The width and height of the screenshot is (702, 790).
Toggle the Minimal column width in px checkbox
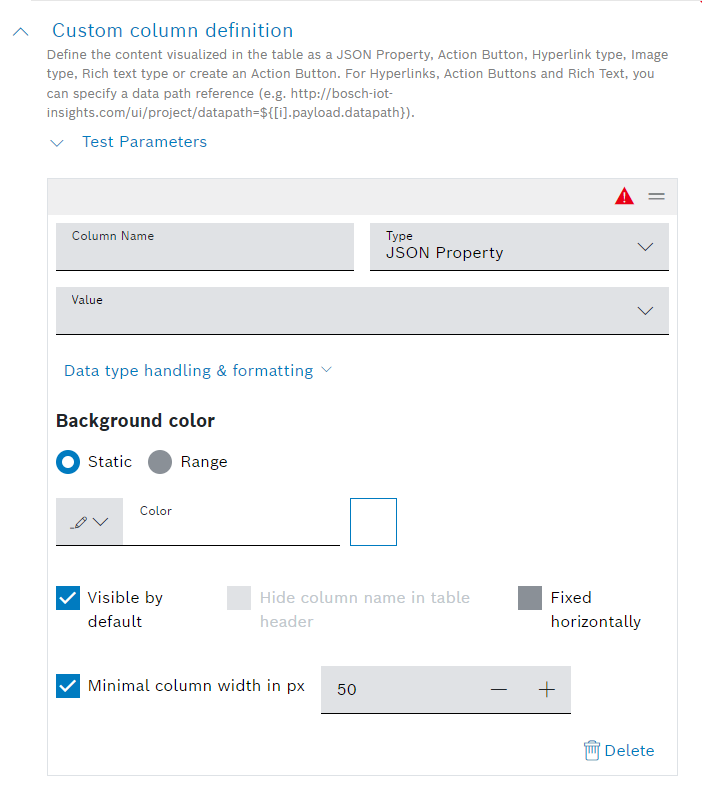(x=68, y=686)
